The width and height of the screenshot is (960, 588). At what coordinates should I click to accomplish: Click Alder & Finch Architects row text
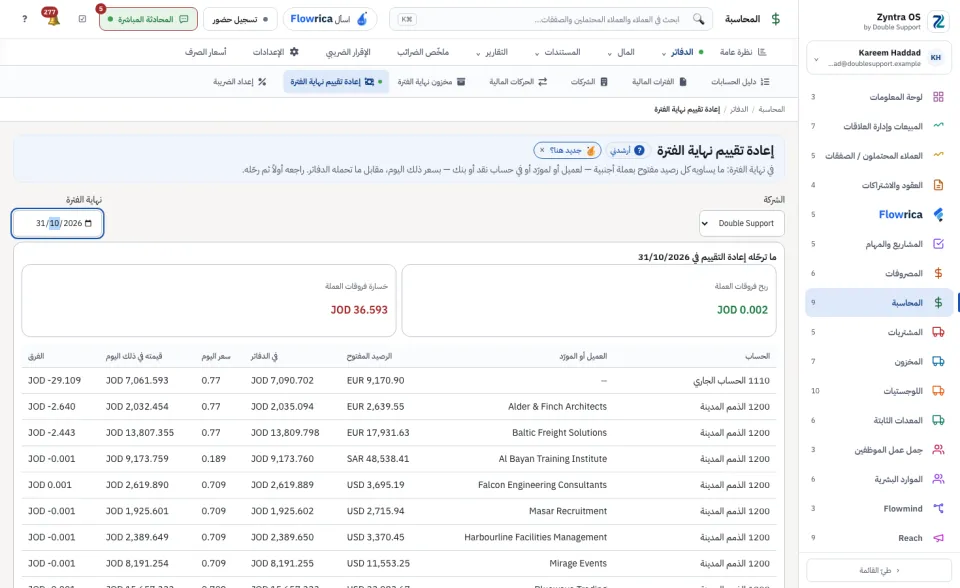557,407
